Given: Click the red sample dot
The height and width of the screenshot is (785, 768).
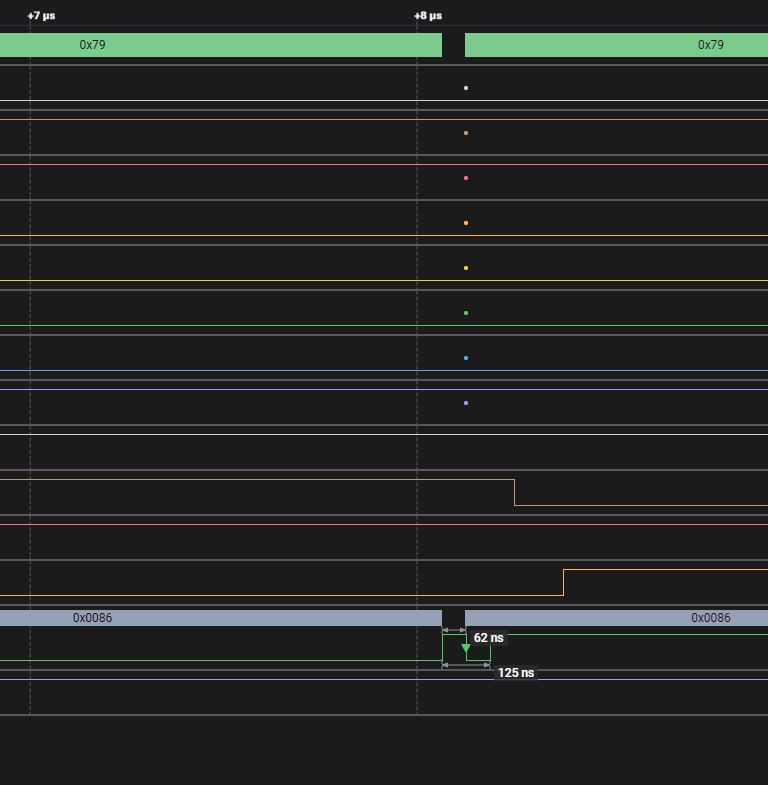Looking at the screenshot, I should pyautogui.click(x=466, y=178).
